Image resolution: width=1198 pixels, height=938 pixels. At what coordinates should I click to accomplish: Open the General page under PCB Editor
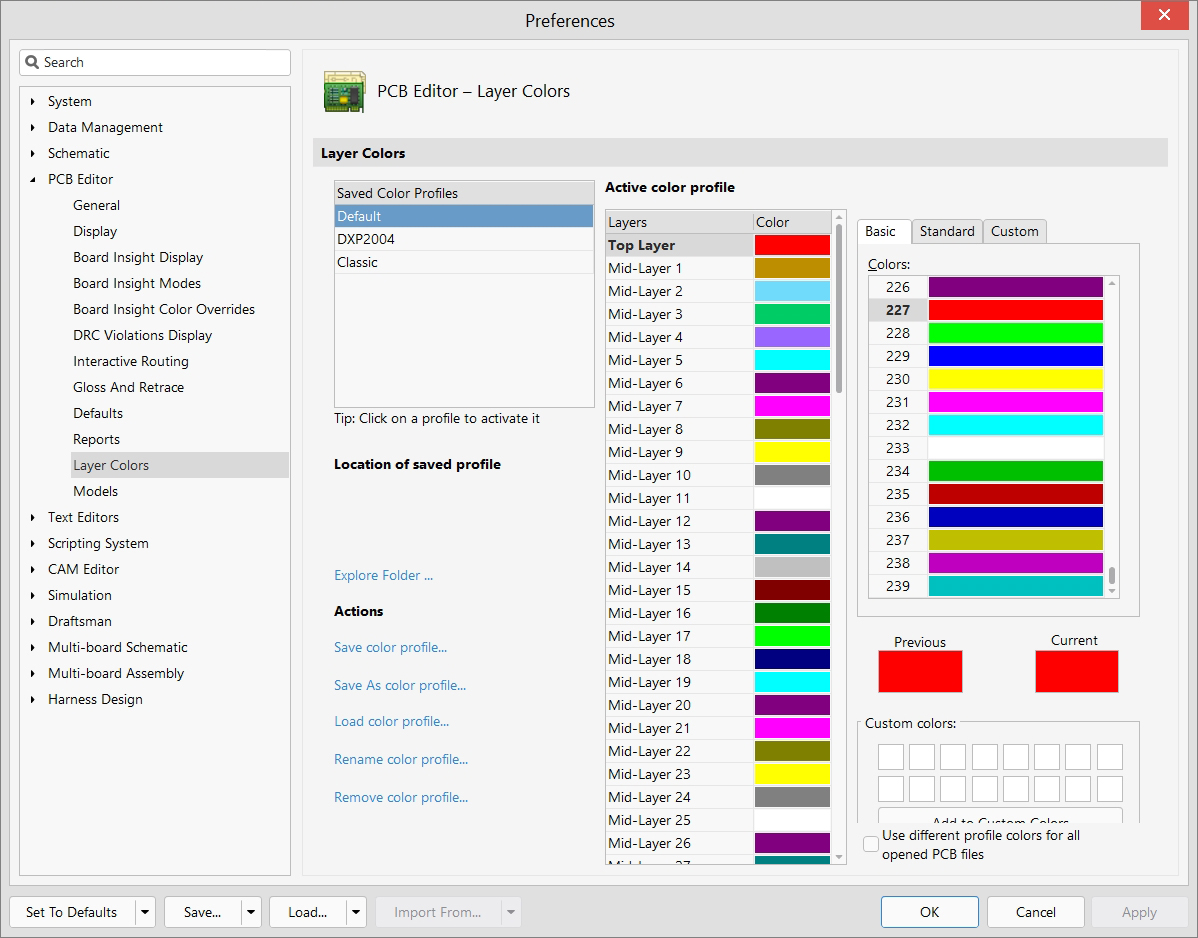[x=96, y=205]
